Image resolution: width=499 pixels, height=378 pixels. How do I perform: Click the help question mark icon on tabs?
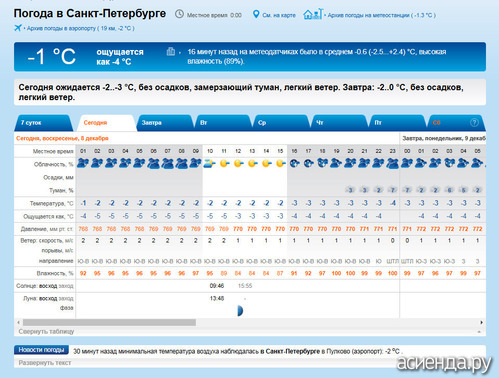pos(474,122)
